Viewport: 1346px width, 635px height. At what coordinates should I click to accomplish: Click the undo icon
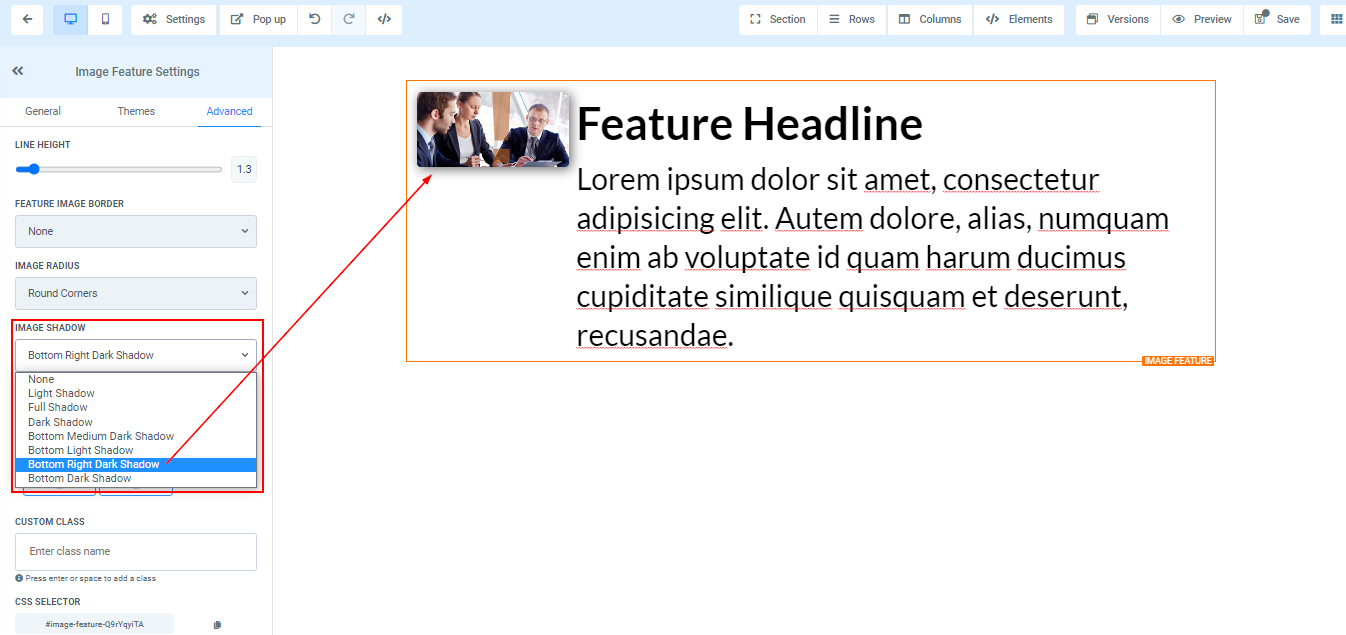pyautogui.click(x=315, y=19)
